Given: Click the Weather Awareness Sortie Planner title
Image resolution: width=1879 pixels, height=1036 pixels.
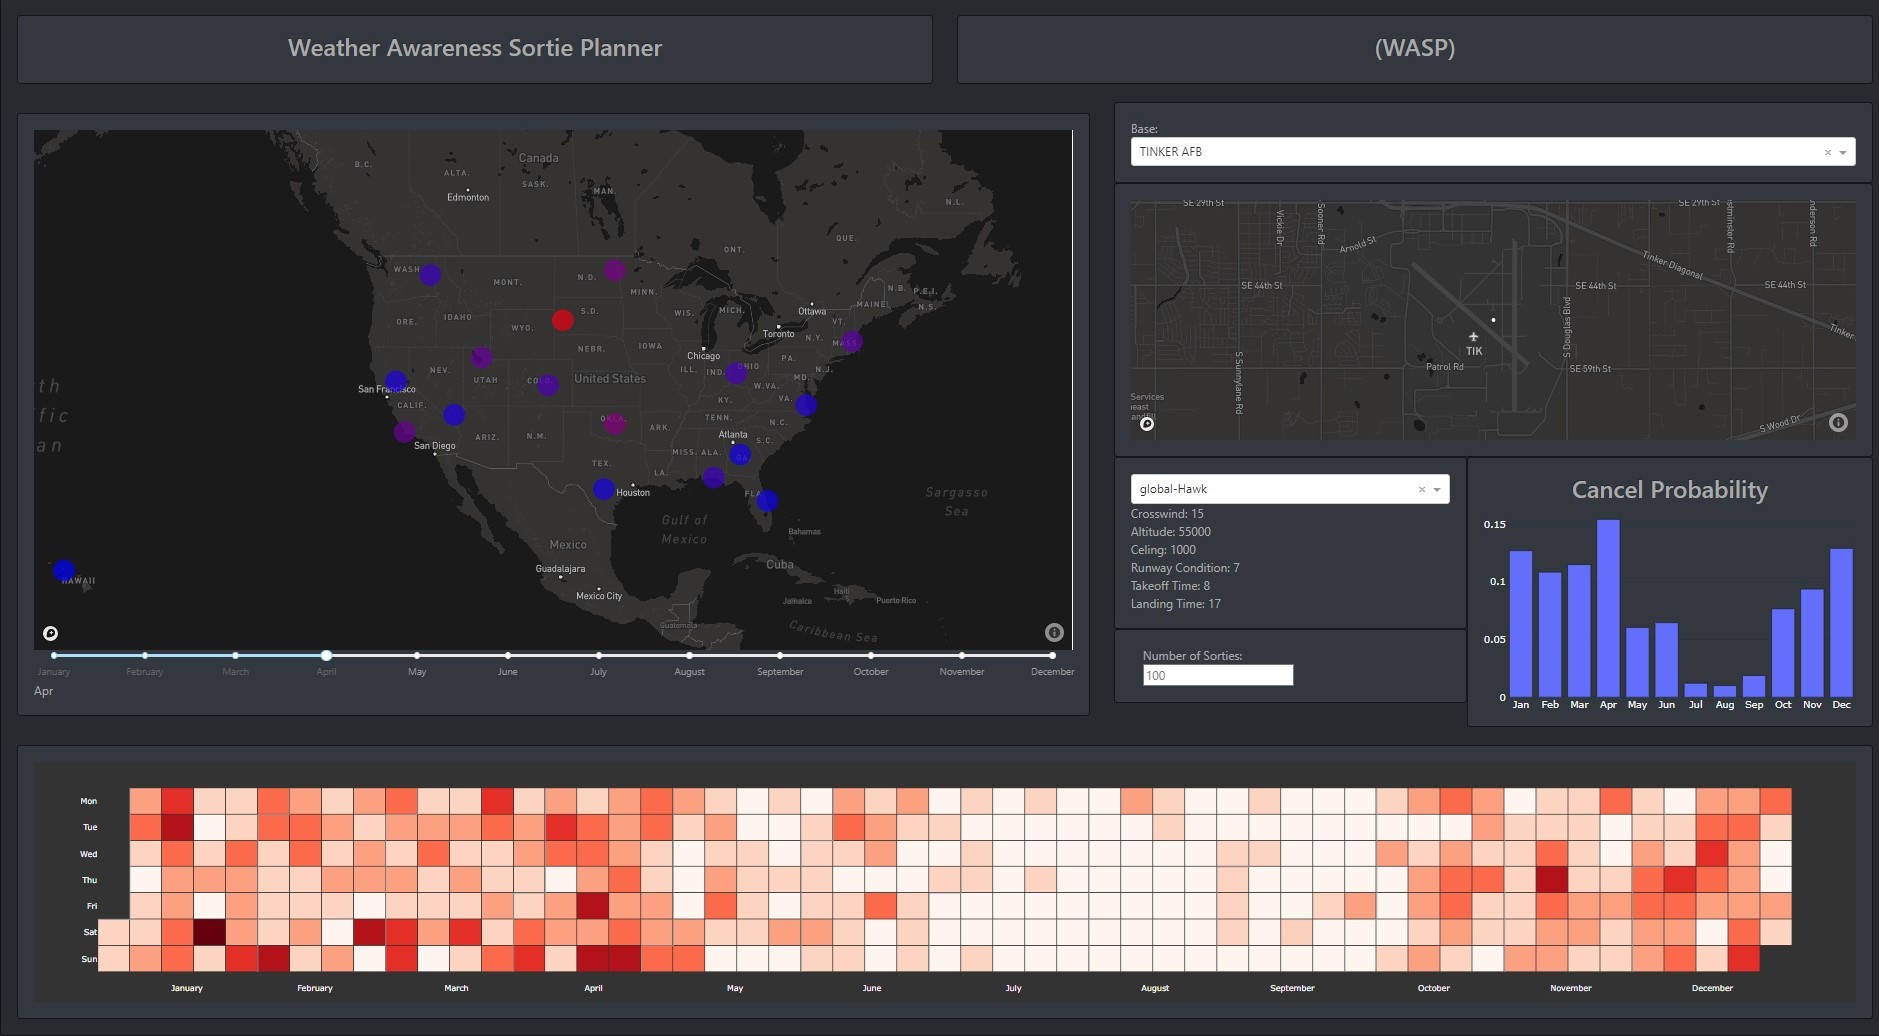Looking at the screenshot, I should (x=475, y=48).
